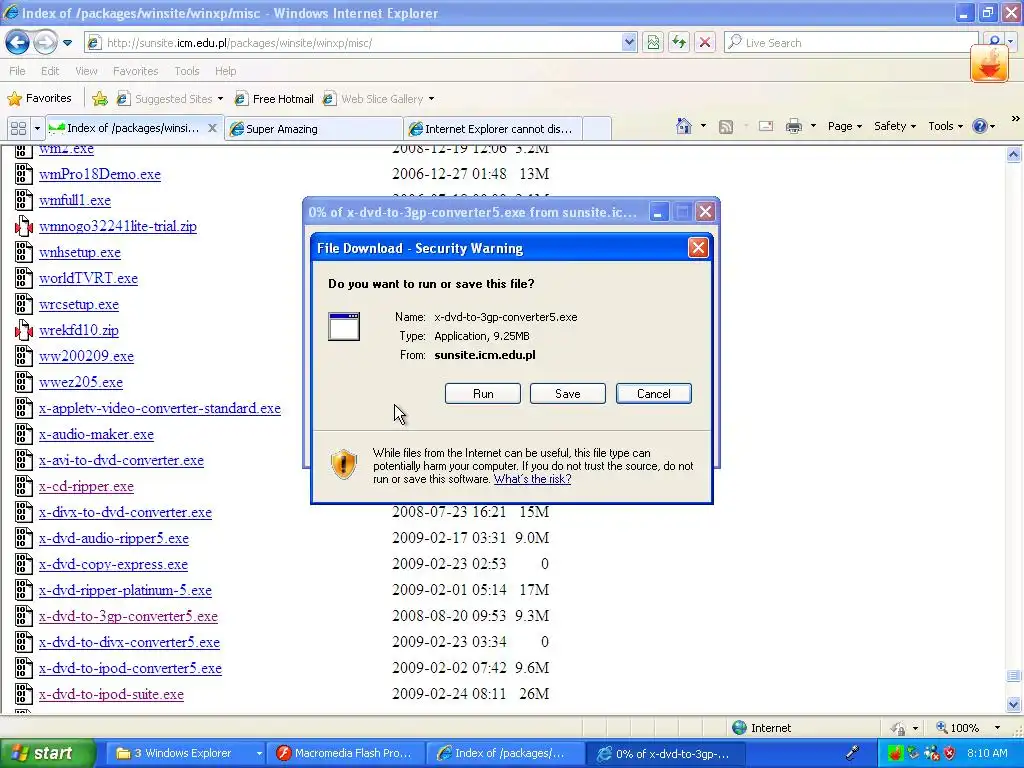The image size is (1024, 768).
Task: Click Cancel in the File Download dialog
Action: 654,394
